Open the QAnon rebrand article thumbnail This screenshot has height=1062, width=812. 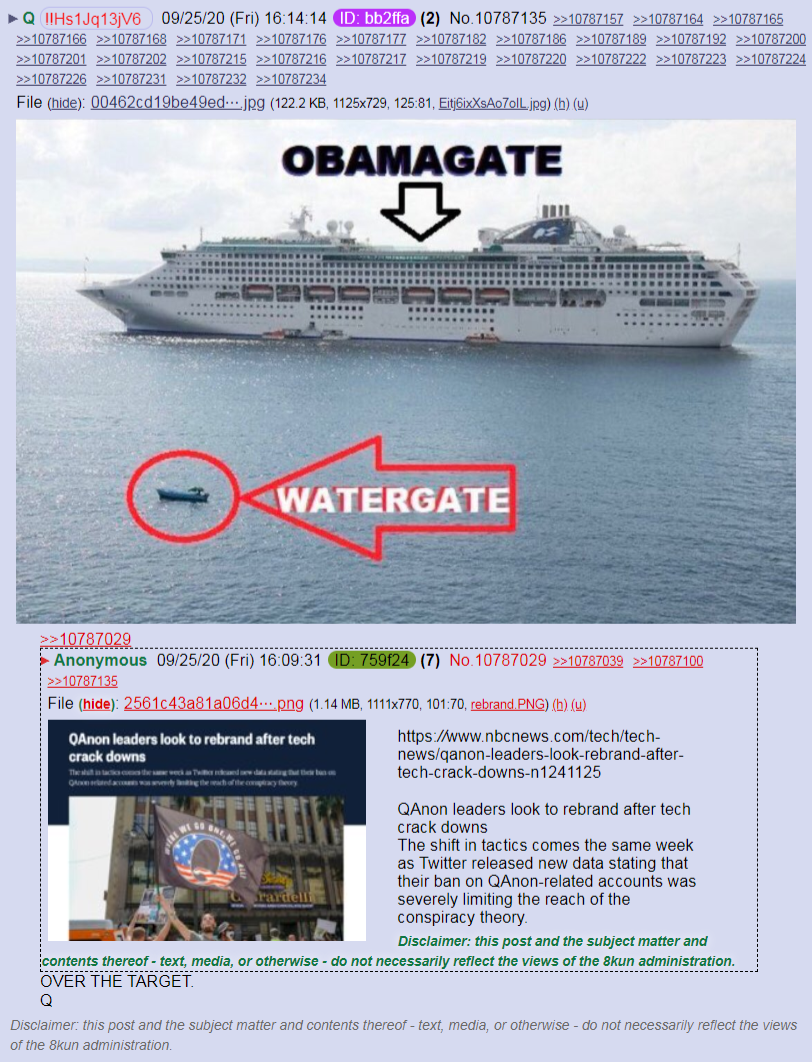tap(207, 830)
